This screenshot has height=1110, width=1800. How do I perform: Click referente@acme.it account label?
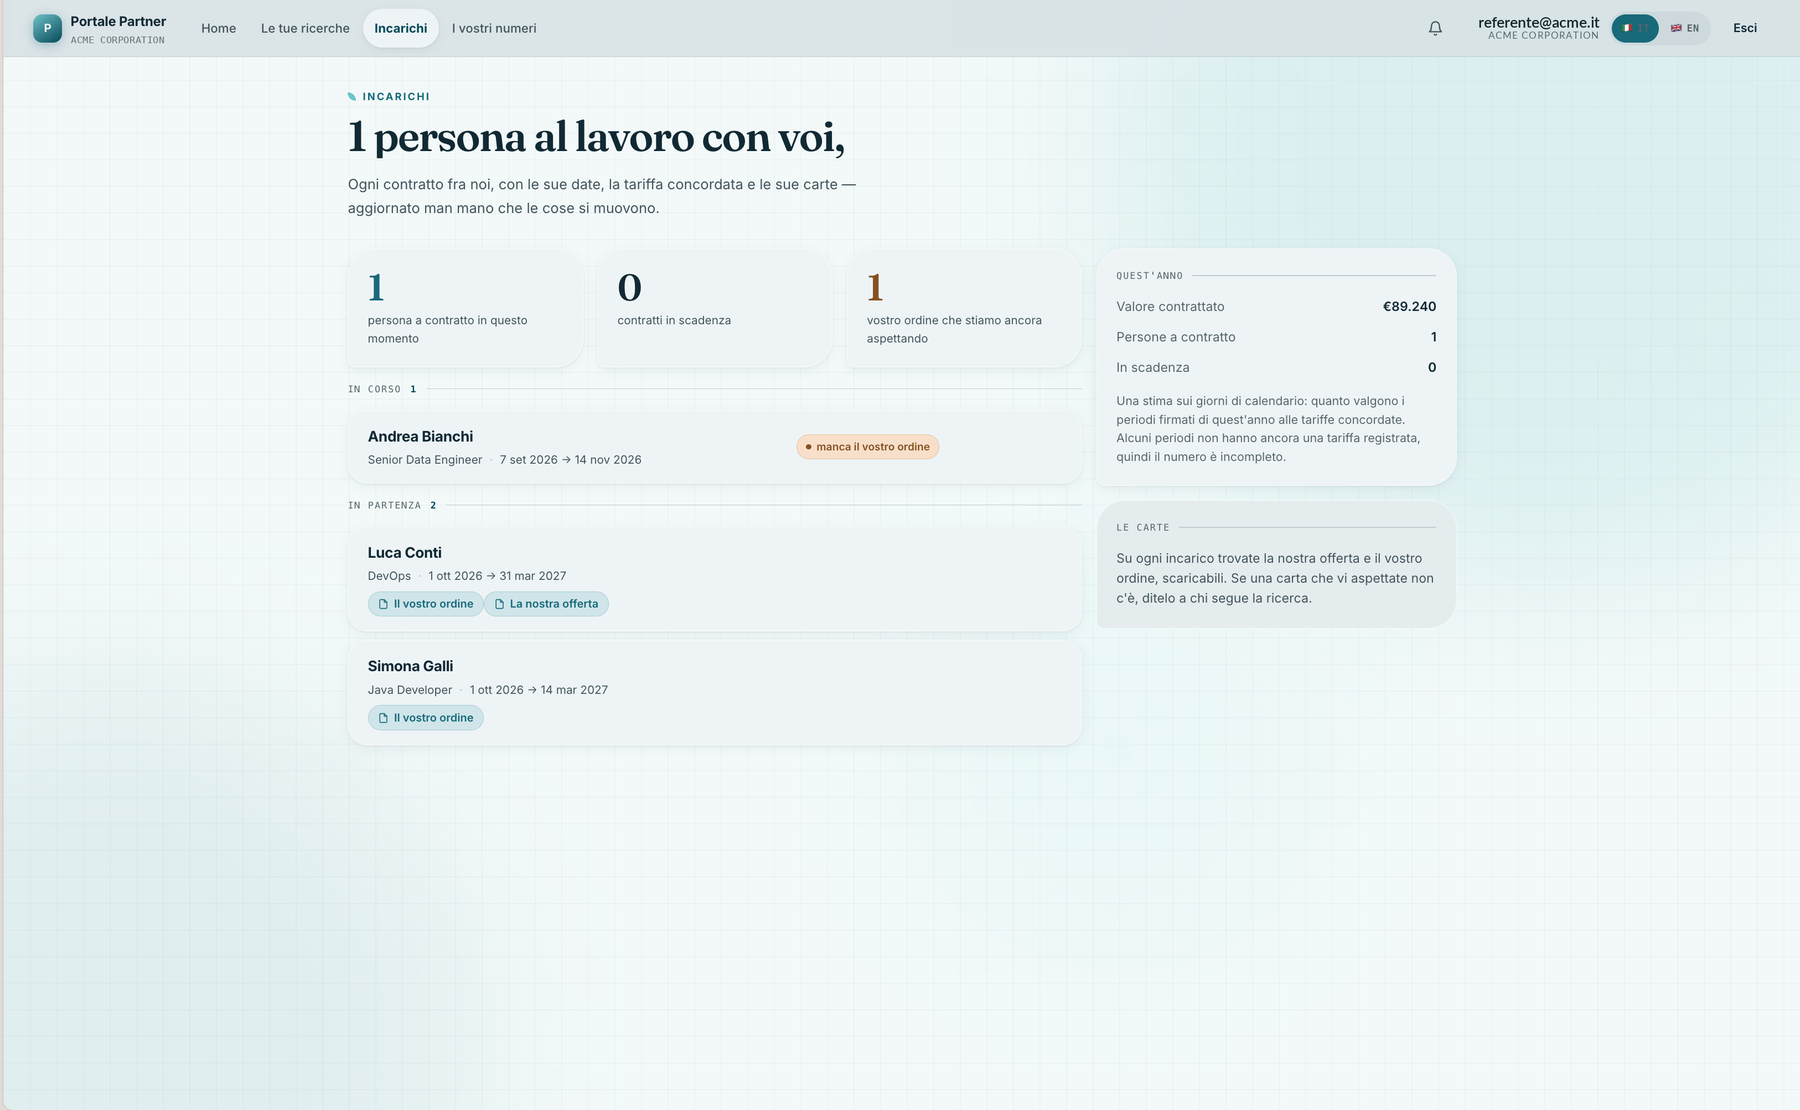pos(1538,22)
